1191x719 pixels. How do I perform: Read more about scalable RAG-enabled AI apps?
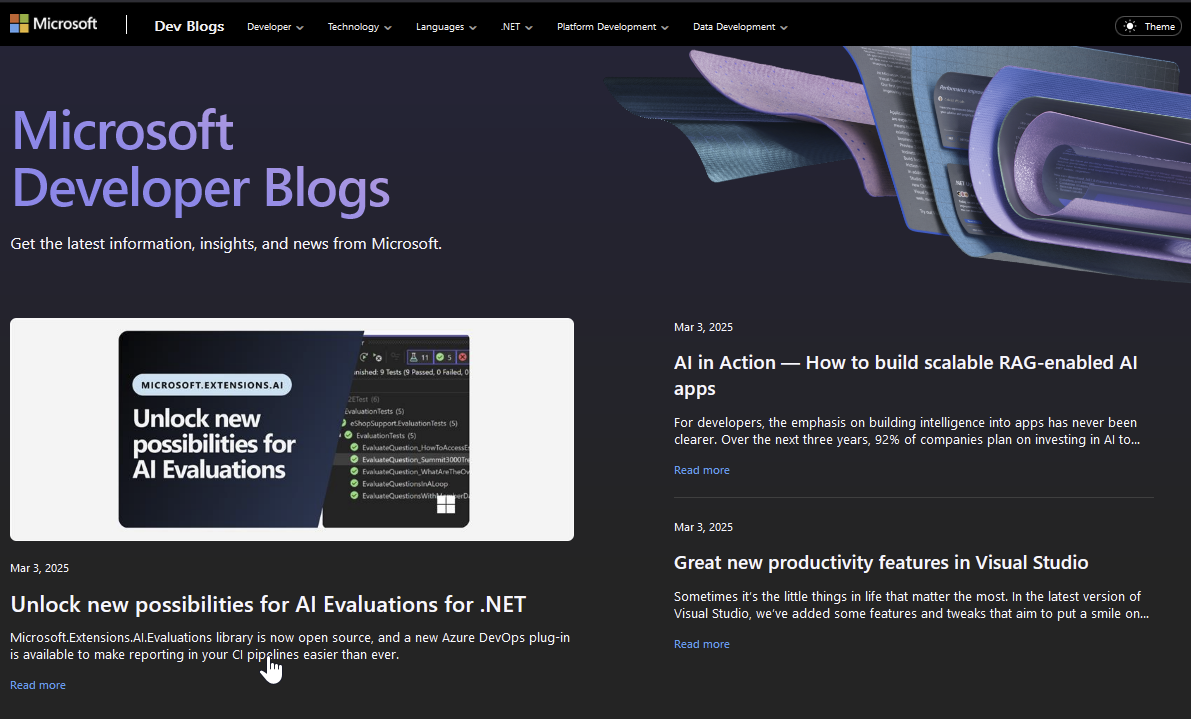coord(702,470)
